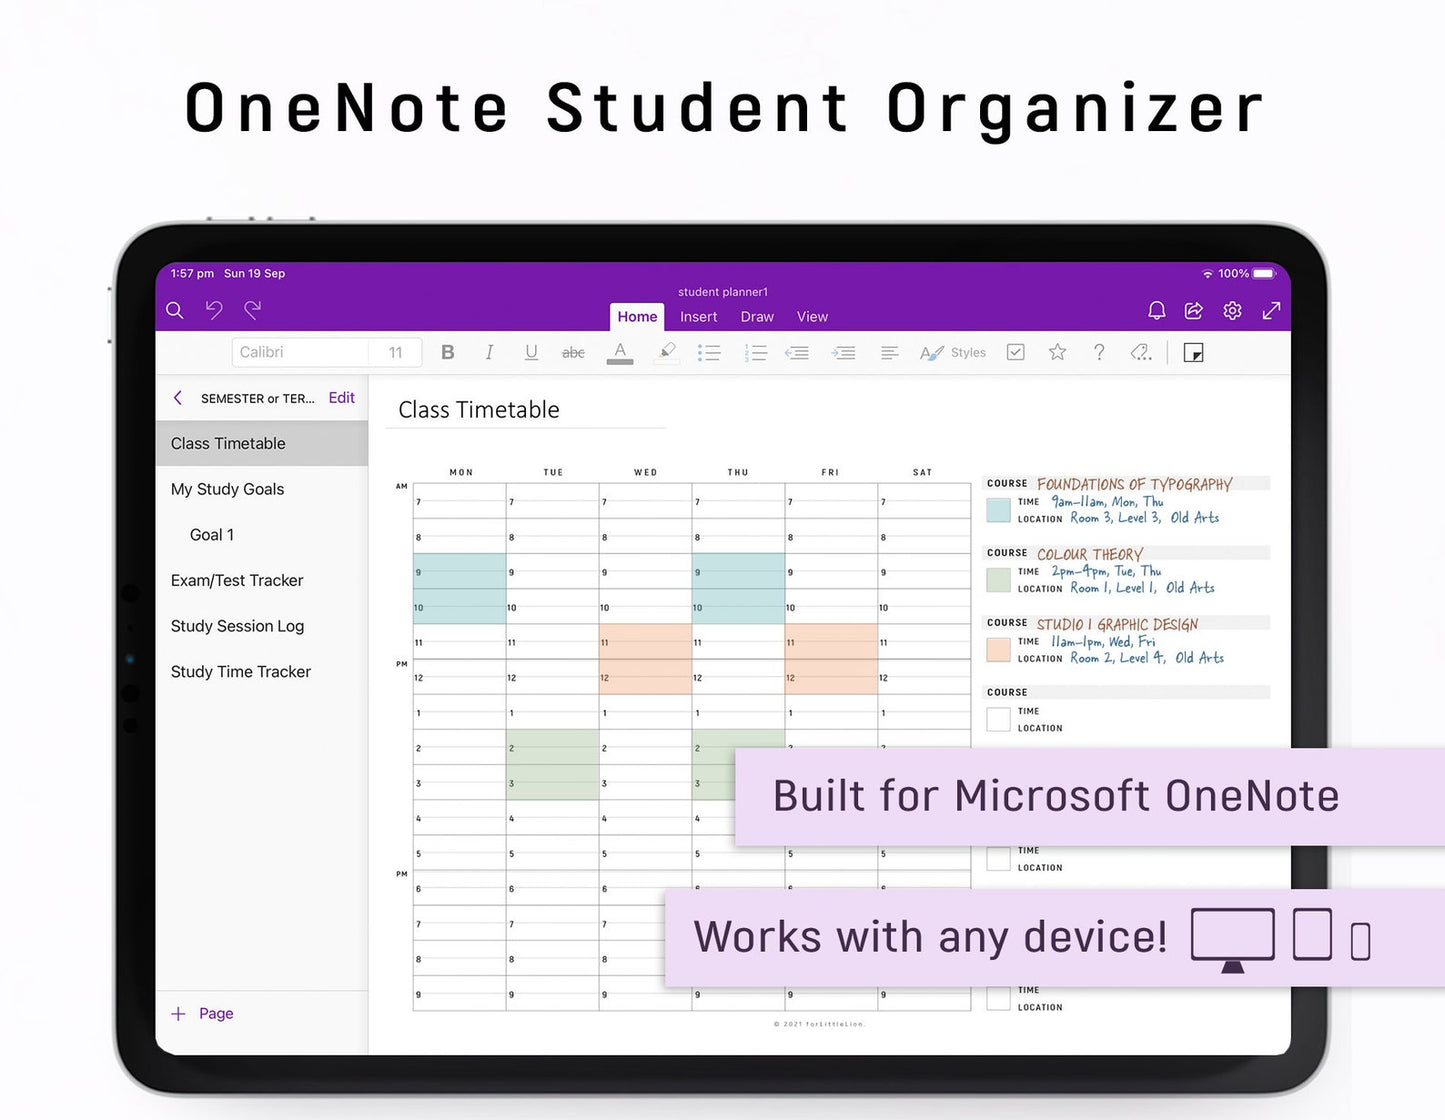Toggle bold formatting
Image resolution: width=1445 pixels, height=1120 pixels.
point(447,352)
